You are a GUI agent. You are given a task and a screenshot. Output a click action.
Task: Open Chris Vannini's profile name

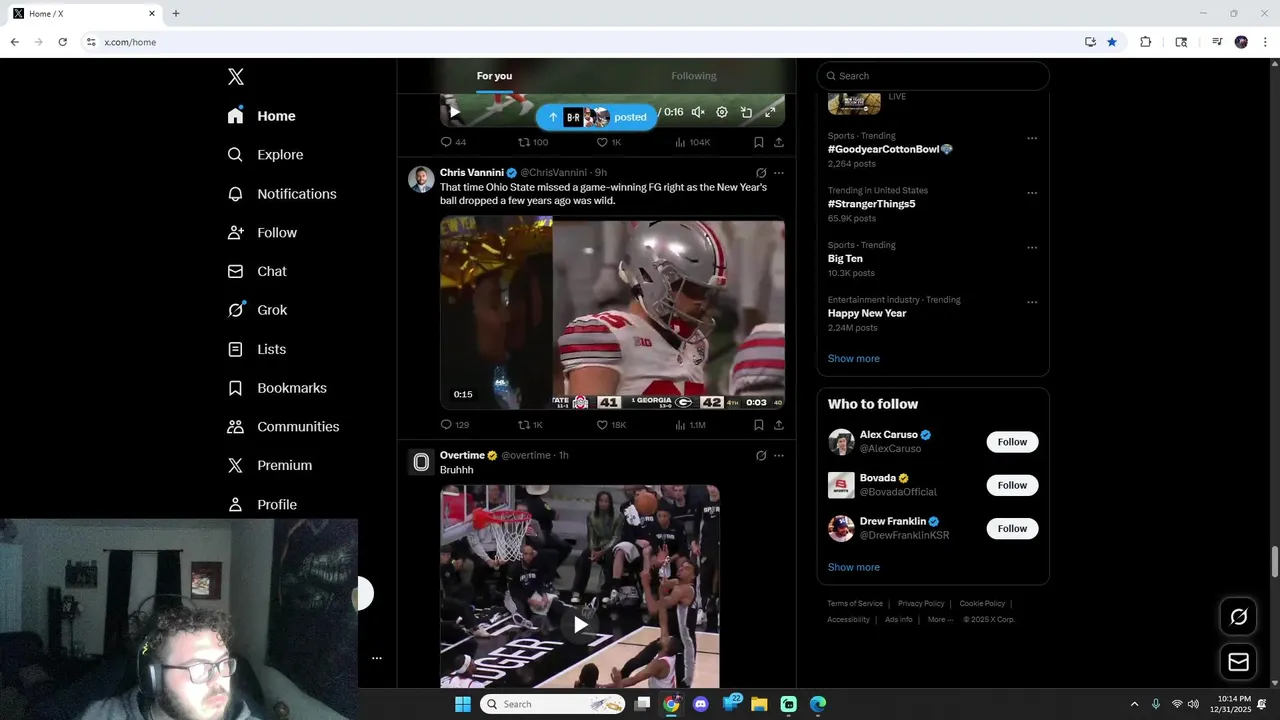(472, 173)
